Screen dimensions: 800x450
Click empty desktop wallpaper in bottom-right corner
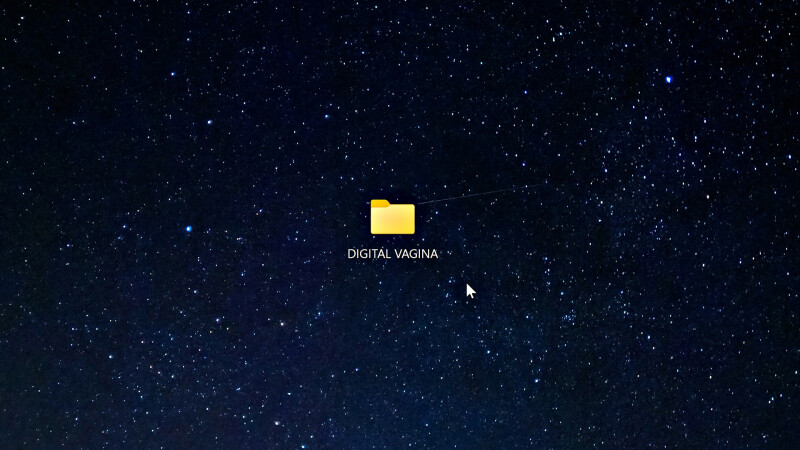click(770, 425)
